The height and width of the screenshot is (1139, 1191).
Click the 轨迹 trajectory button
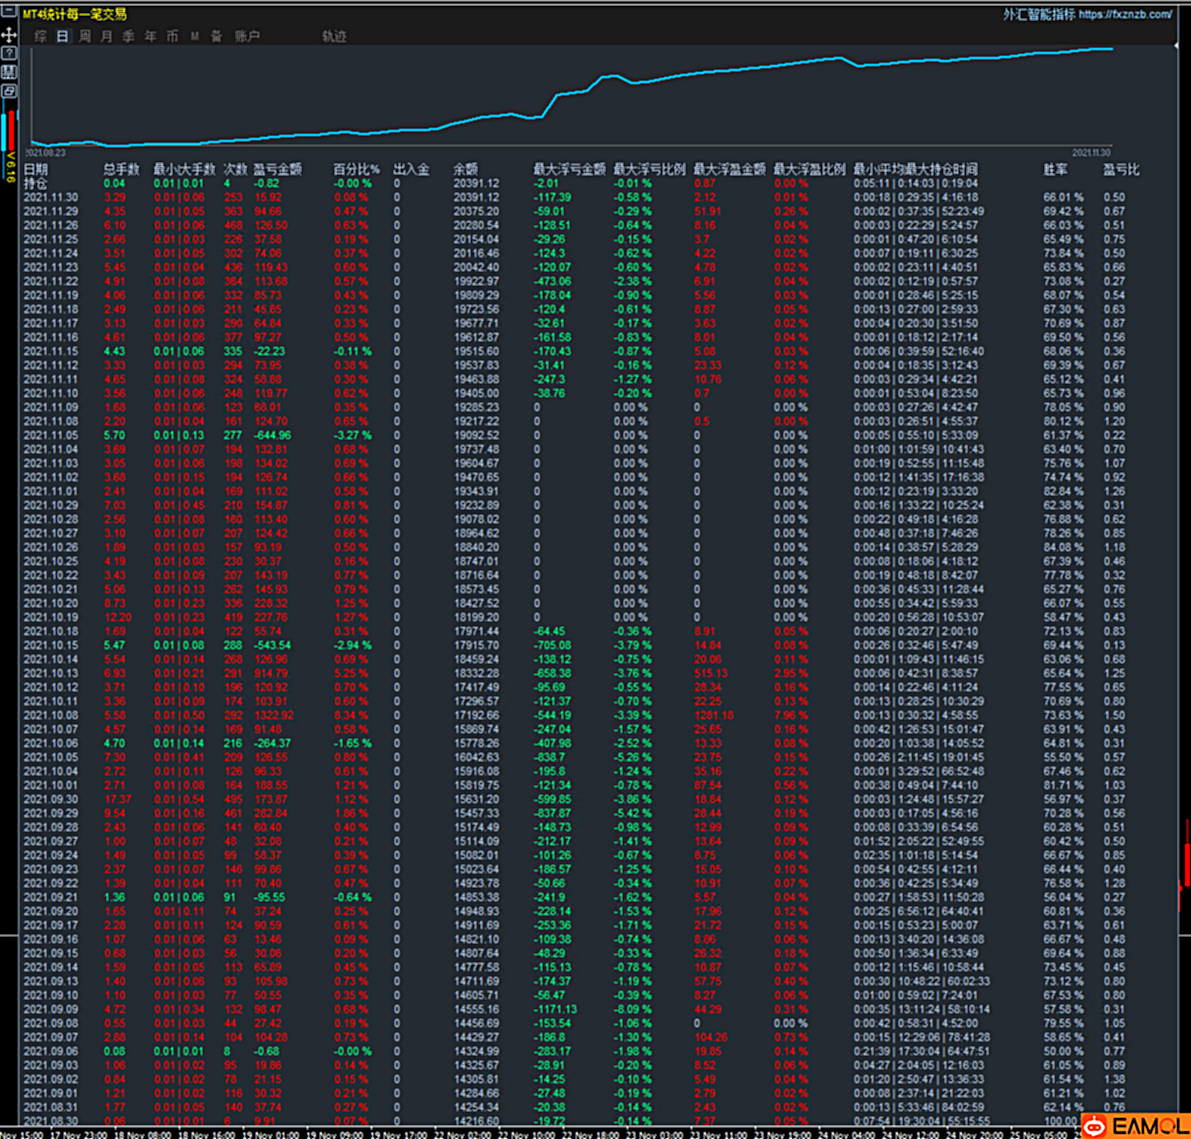[334, 36]
